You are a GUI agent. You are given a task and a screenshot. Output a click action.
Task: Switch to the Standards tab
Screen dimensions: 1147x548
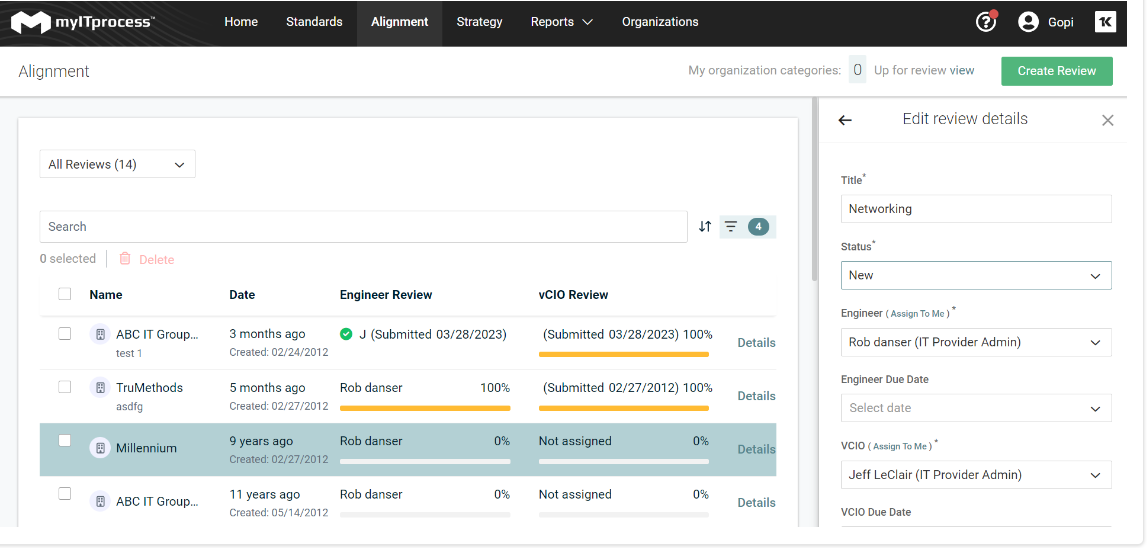(314, 22)
